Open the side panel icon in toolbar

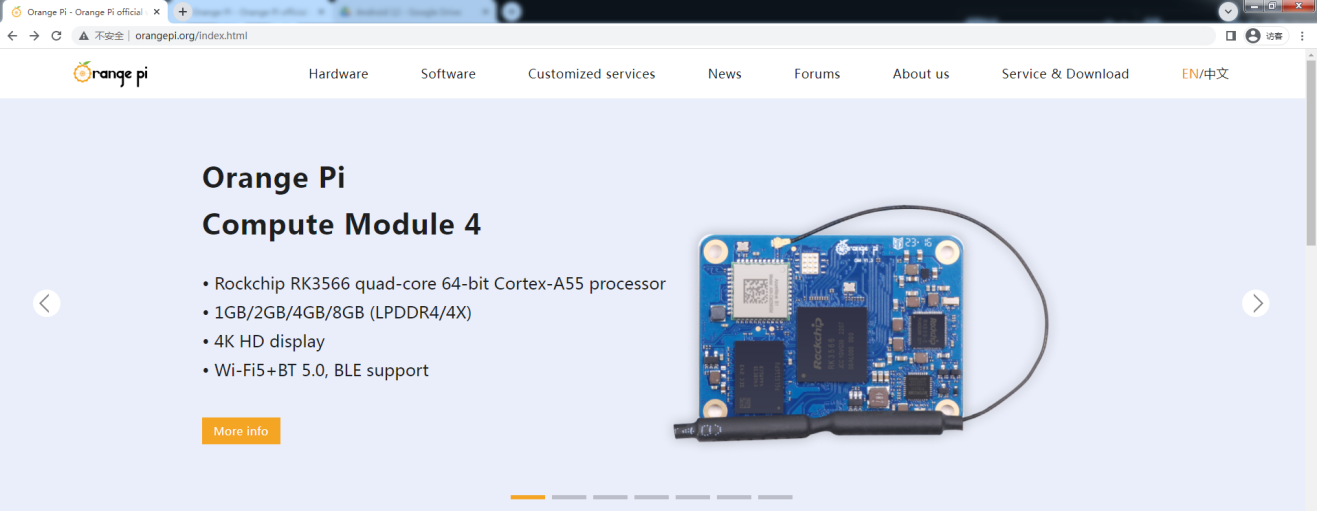[1231, 35]
